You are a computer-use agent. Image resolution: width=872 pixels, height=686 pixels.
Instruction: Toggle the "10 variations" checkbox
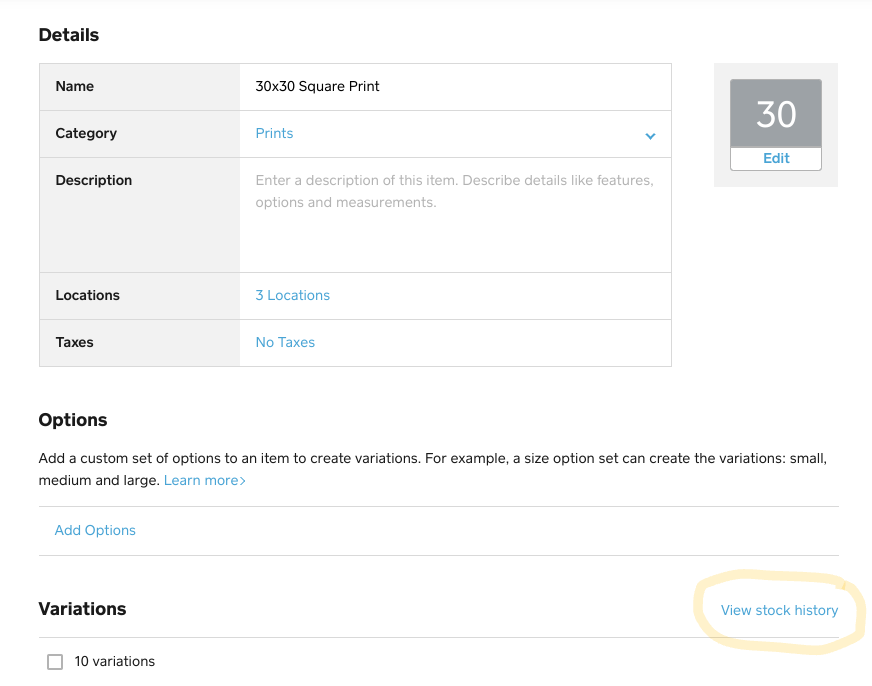point(55,661)
